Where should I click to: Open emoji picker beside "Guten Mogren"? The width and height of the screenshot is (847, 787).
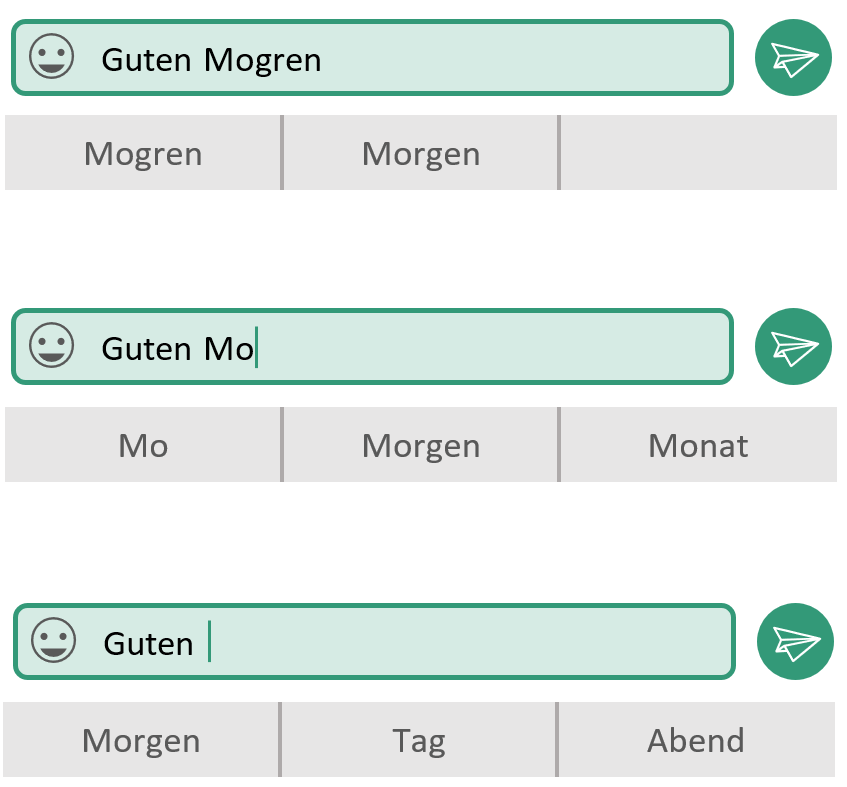tap(51, 56)
